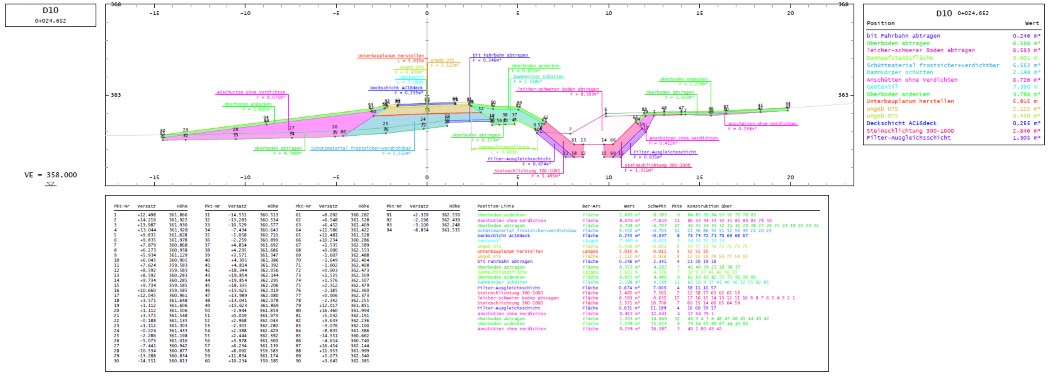The image size is (1050, 380).
Task: Click the 'Konstruktion über' table column header
Action: [708, 205]
